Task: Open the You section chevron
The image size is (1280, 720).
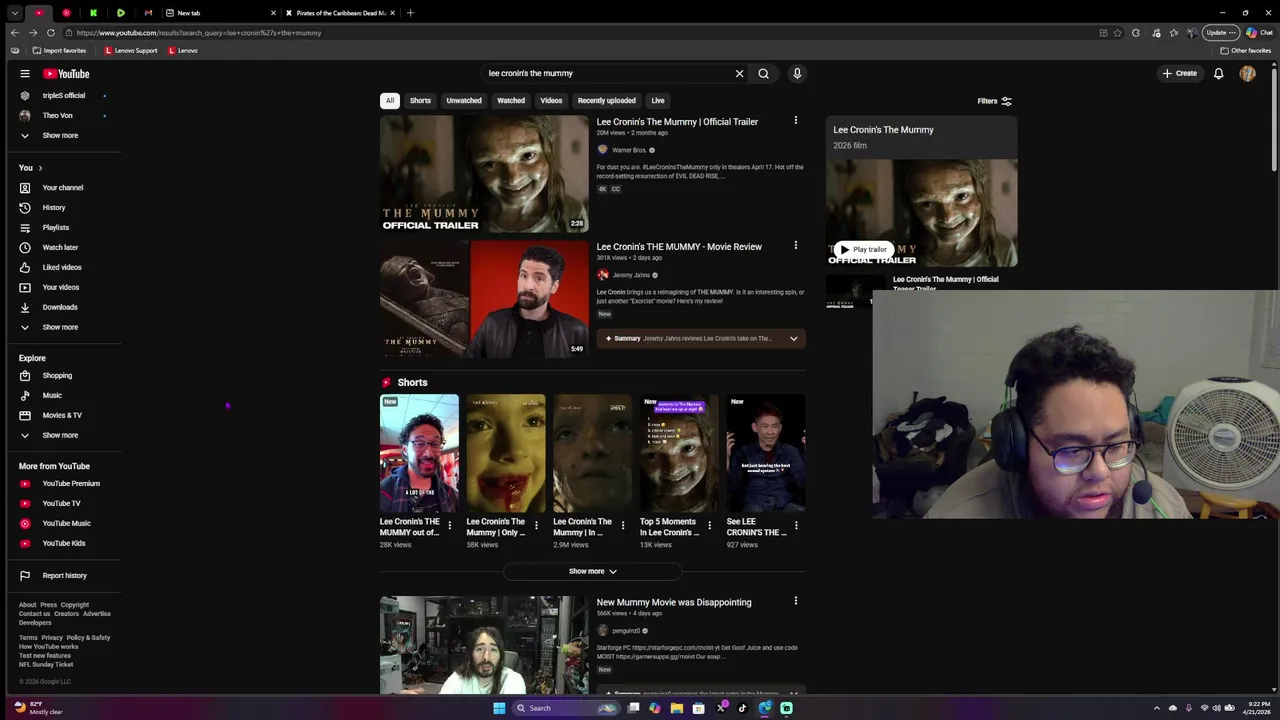Action: [x=40, y=168]
